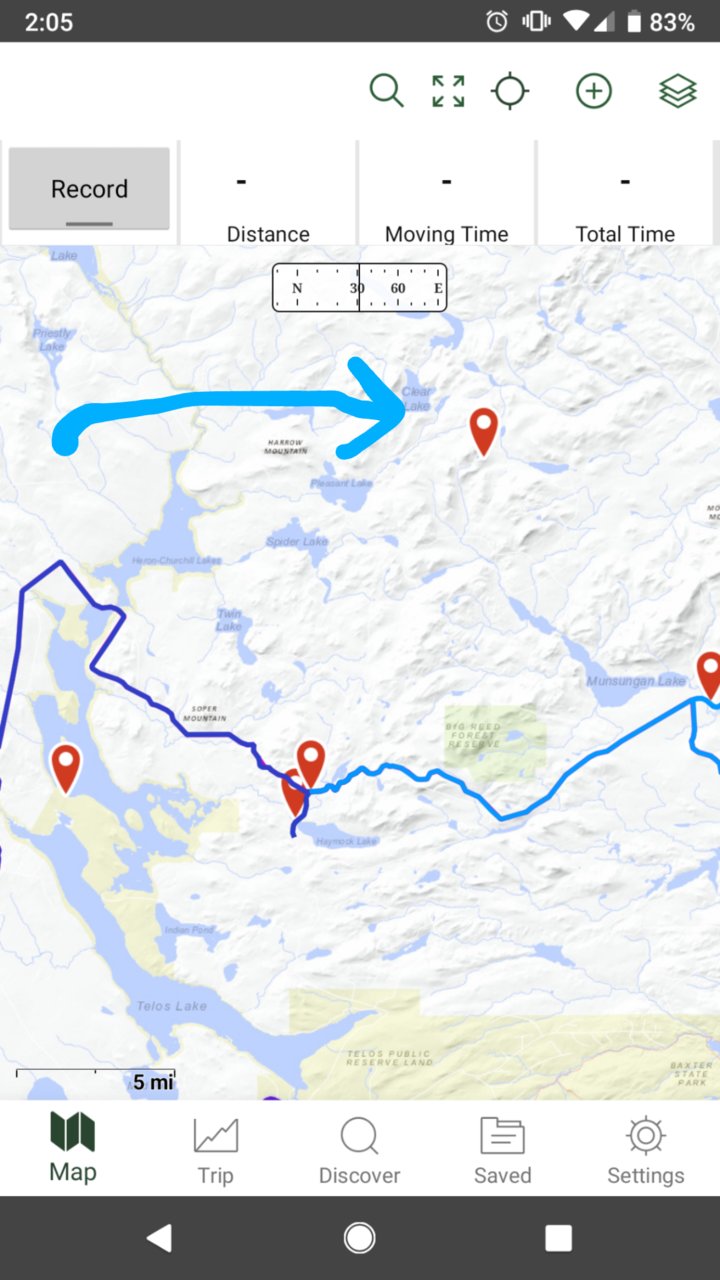Open the map layers stack icon
This screenshot has width=720, height=1280.
(678, 91)
